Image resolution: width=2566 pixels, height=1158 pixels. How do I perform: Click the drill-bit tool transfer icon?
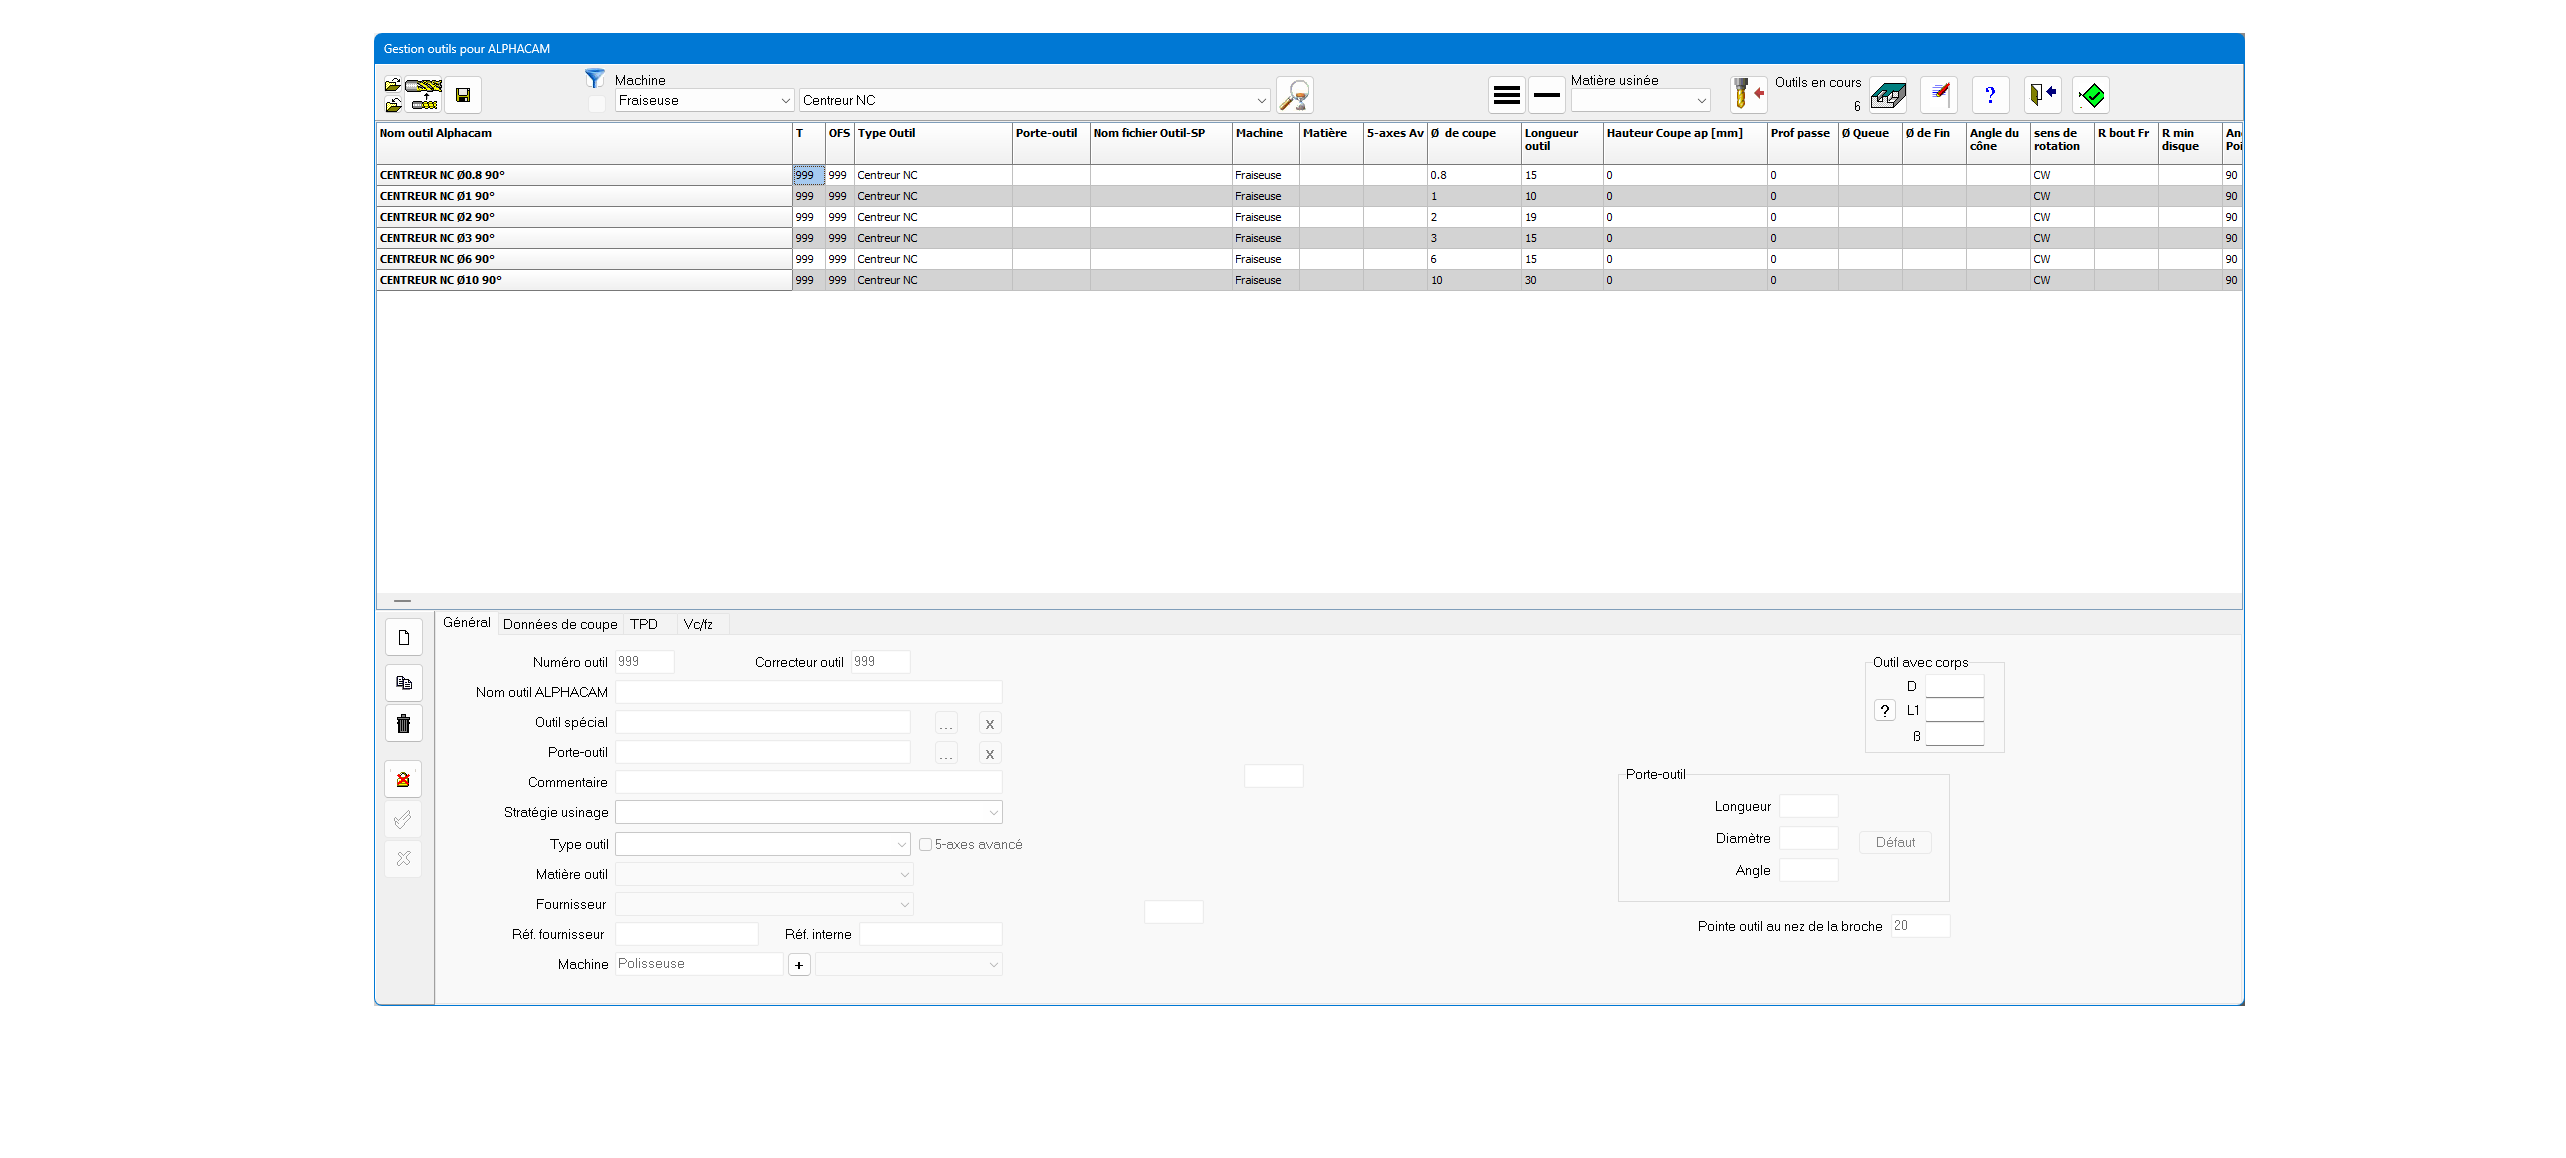425,95
